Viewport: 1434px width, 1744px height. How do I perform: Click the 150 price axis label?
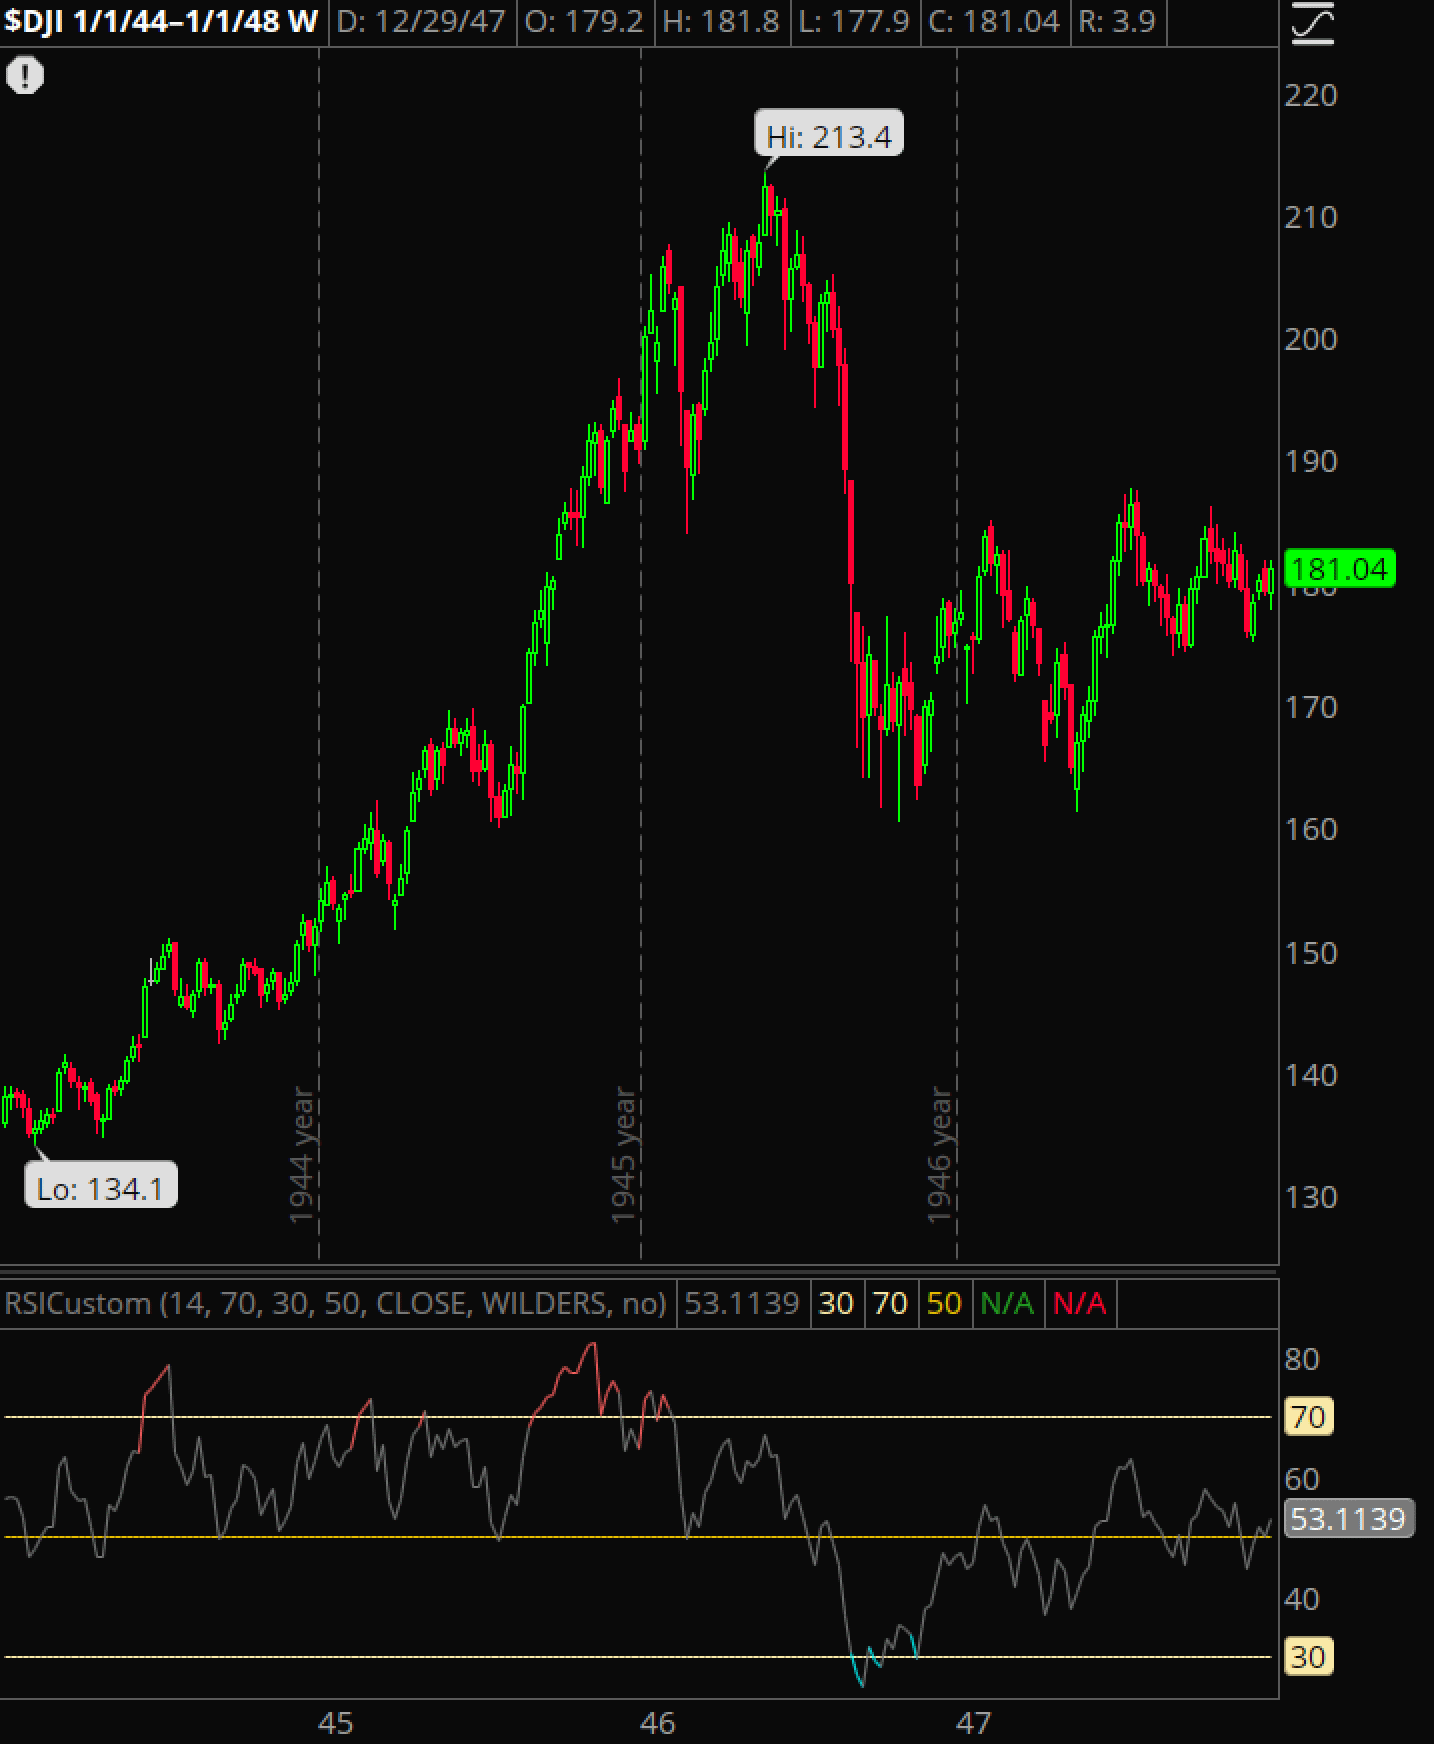1310,953
